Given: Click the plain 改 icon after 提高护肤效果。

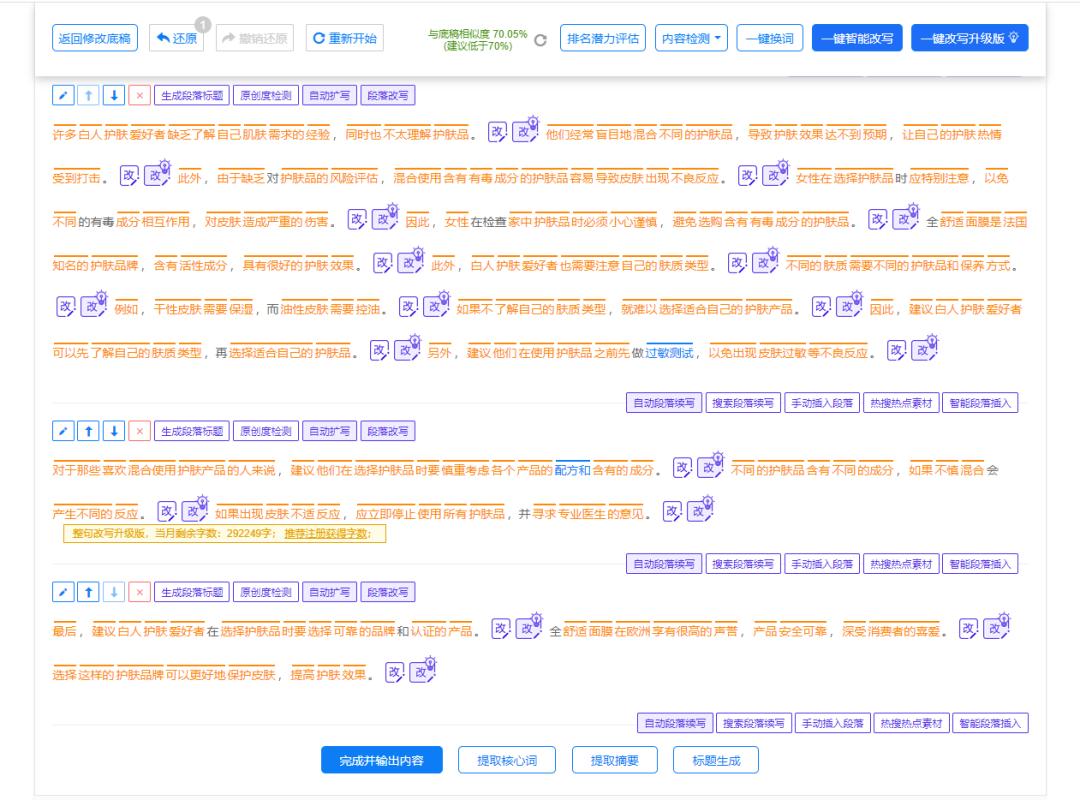Looking at the screenshot, I should click(395, 671).
